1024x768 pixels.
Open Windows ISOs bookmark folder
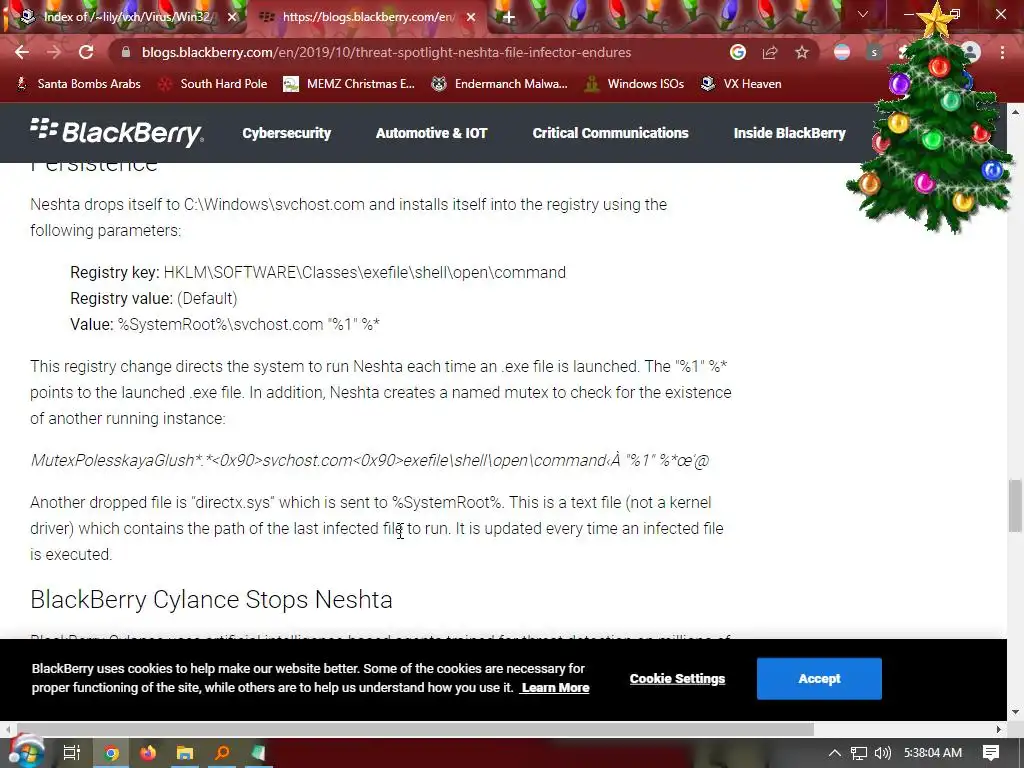(634, 84)
